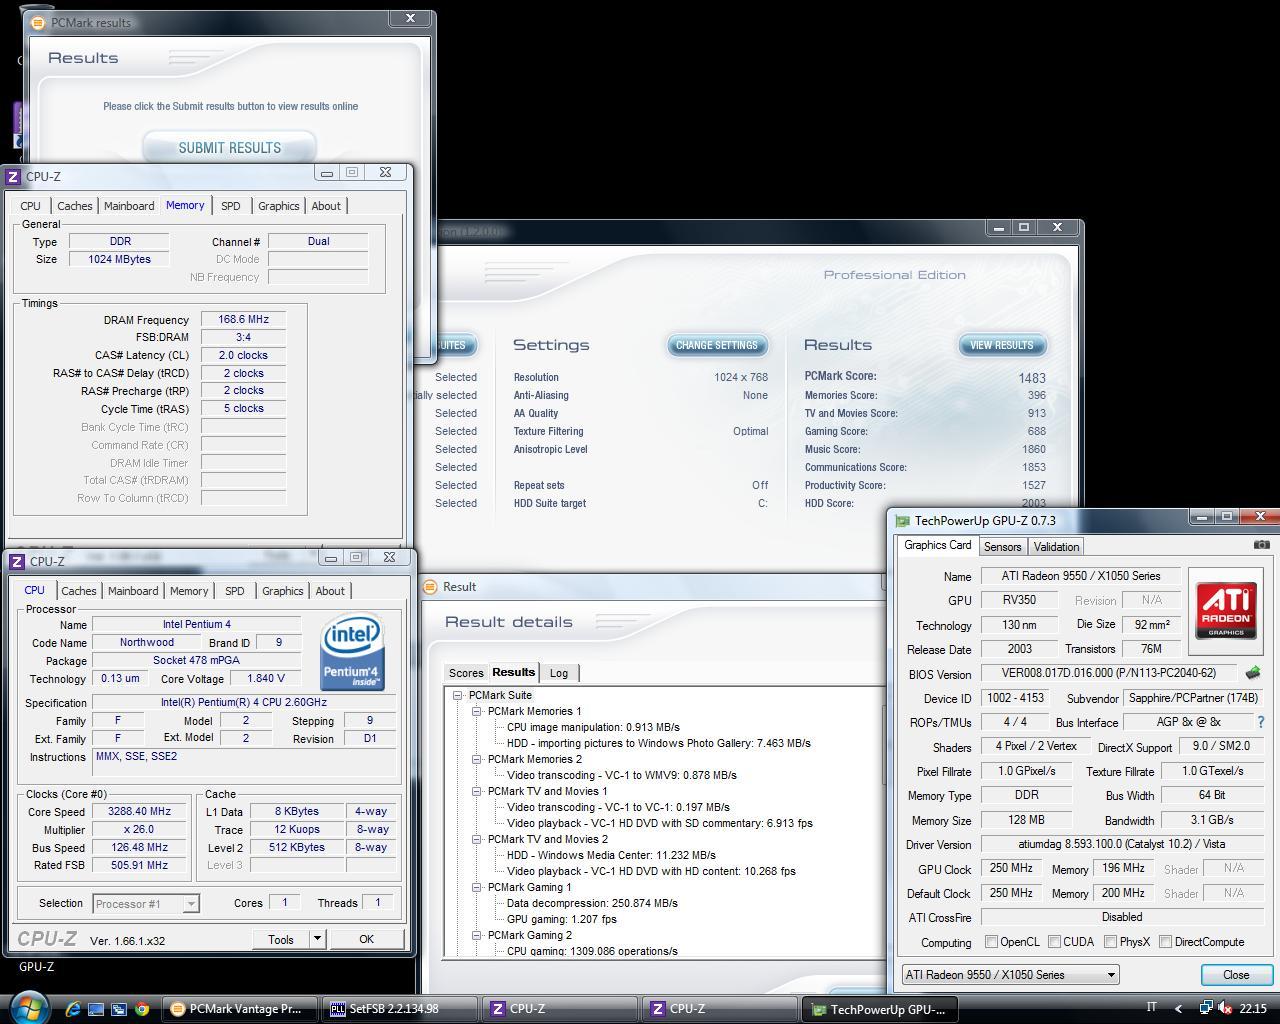This screenshot has width=1280, height=1024.
Task: Click the network tray icon
Action: 1206,1008
